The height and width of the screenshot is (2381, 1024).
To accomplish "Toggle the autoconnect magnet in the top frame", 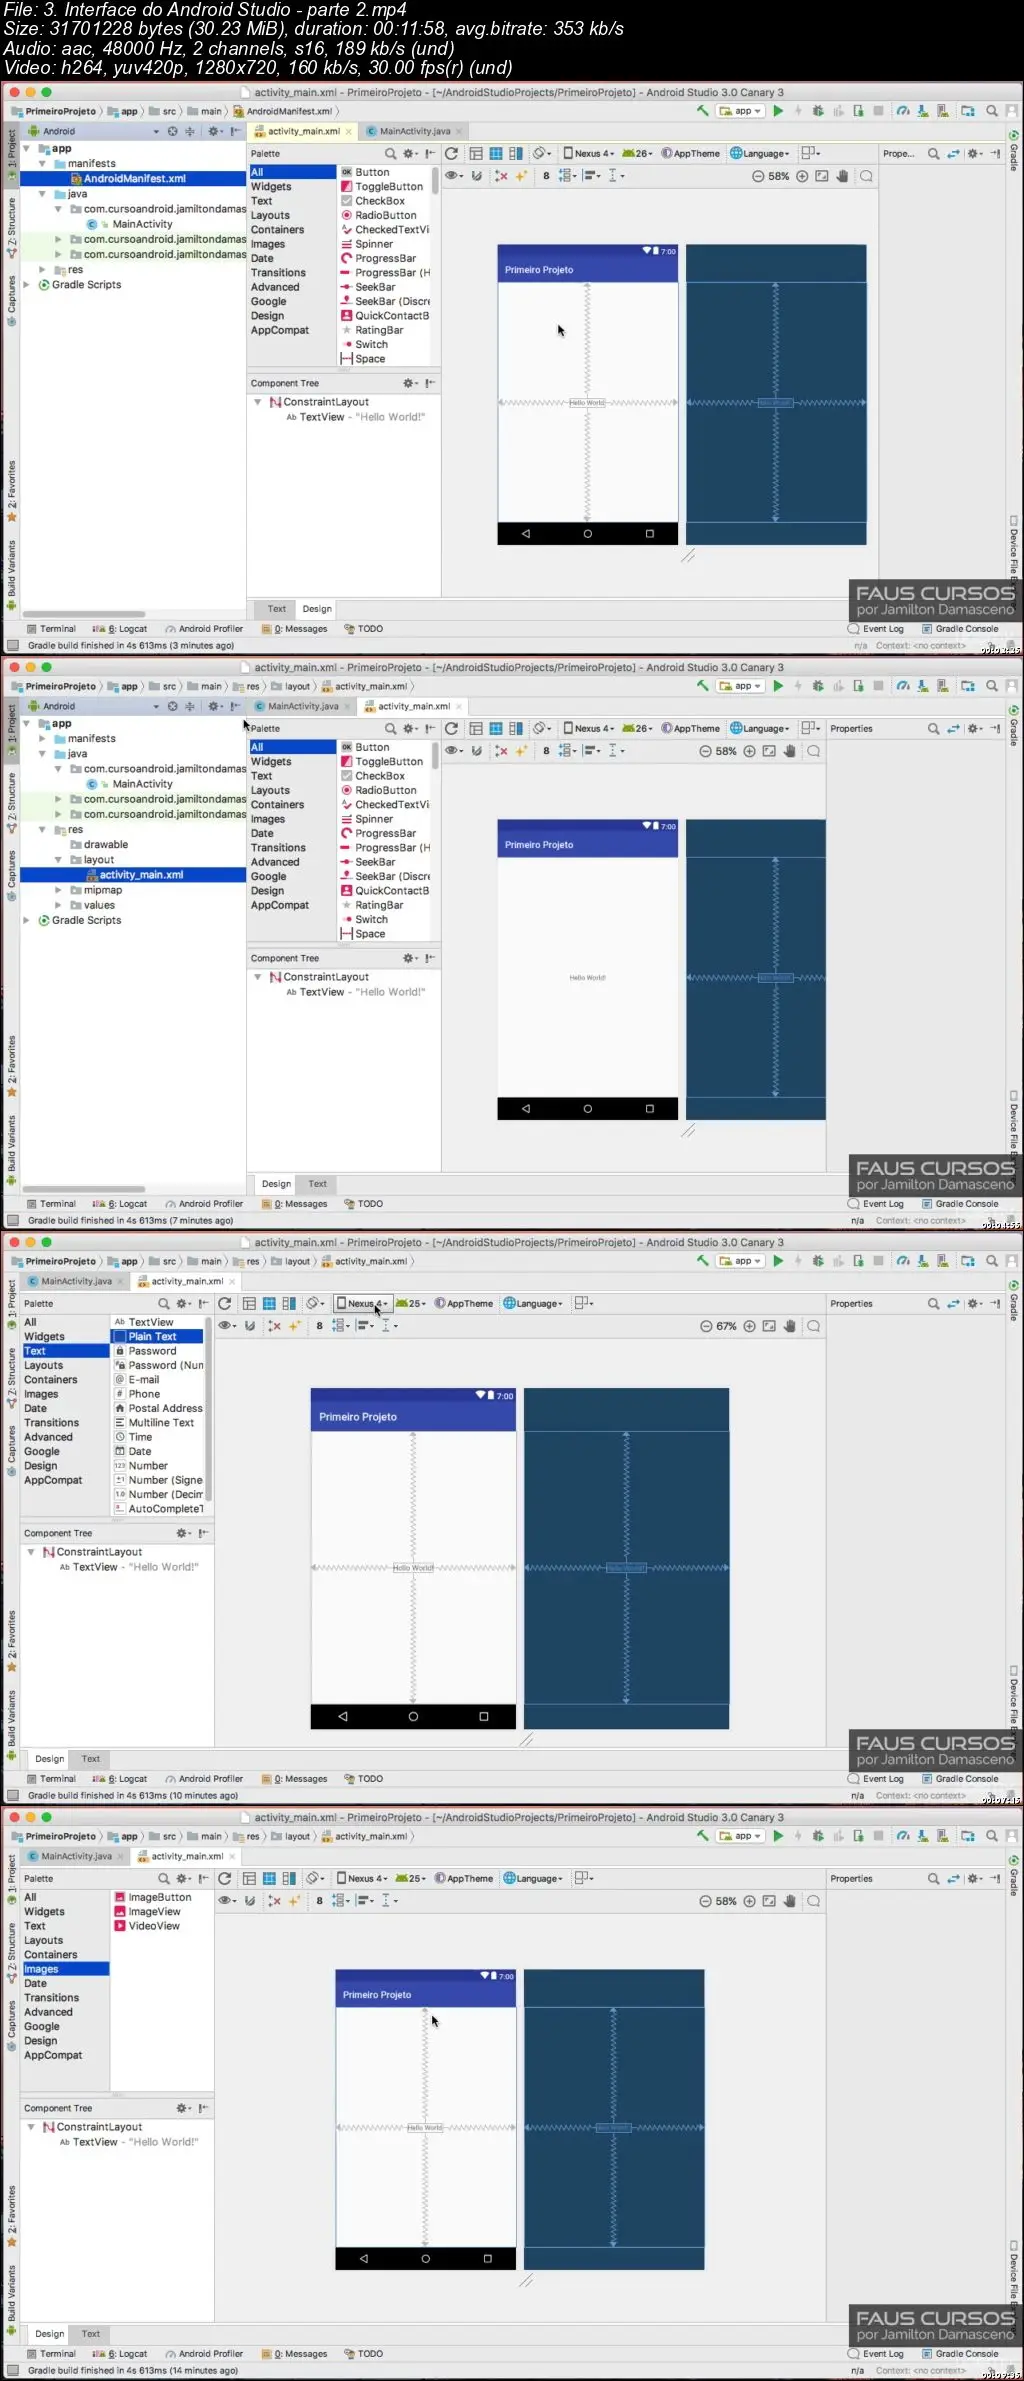I will 477,176.
